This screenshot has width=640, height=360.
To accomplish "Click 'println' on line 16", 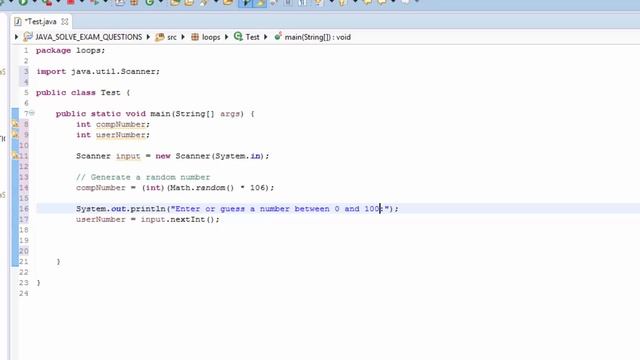I will coord(148,209).
